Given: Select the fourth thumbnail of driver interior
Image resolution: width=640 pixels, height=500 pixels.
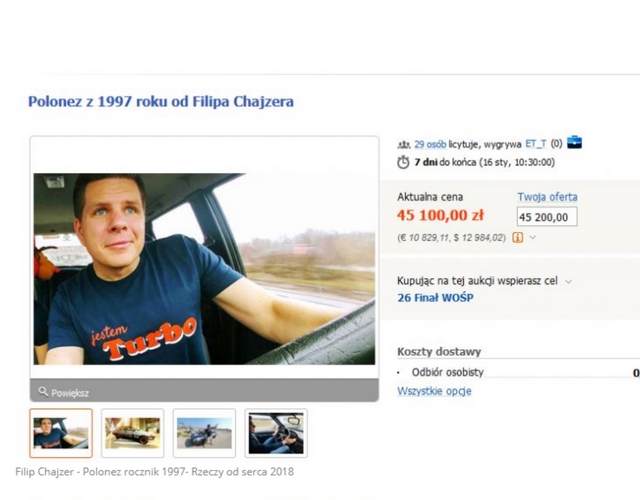Looking at the screenshot, I should point(276,433).
